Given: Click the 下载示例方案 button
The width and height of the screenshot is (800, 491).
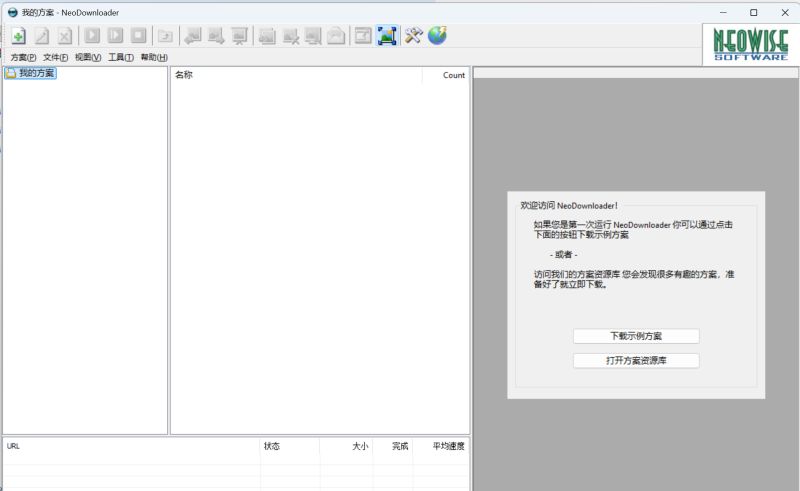Looking at the screenshot, I should point(636,336).
